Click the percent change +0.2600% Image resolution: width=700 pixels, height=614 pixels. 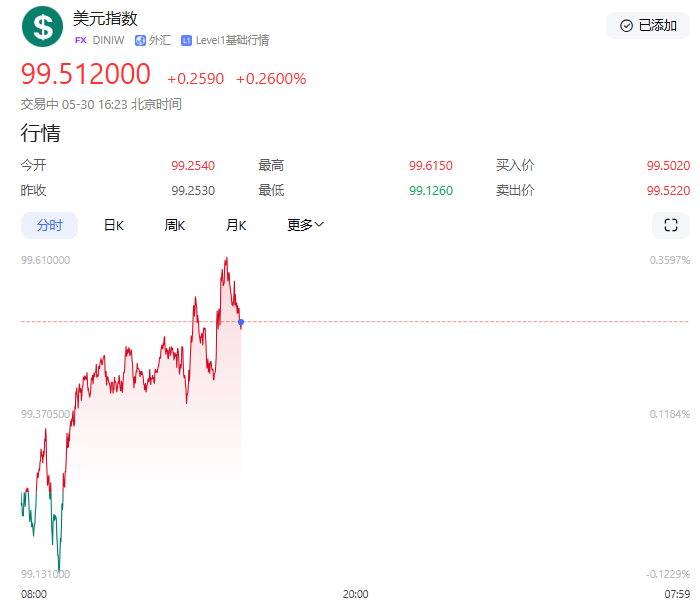(271, 79)
